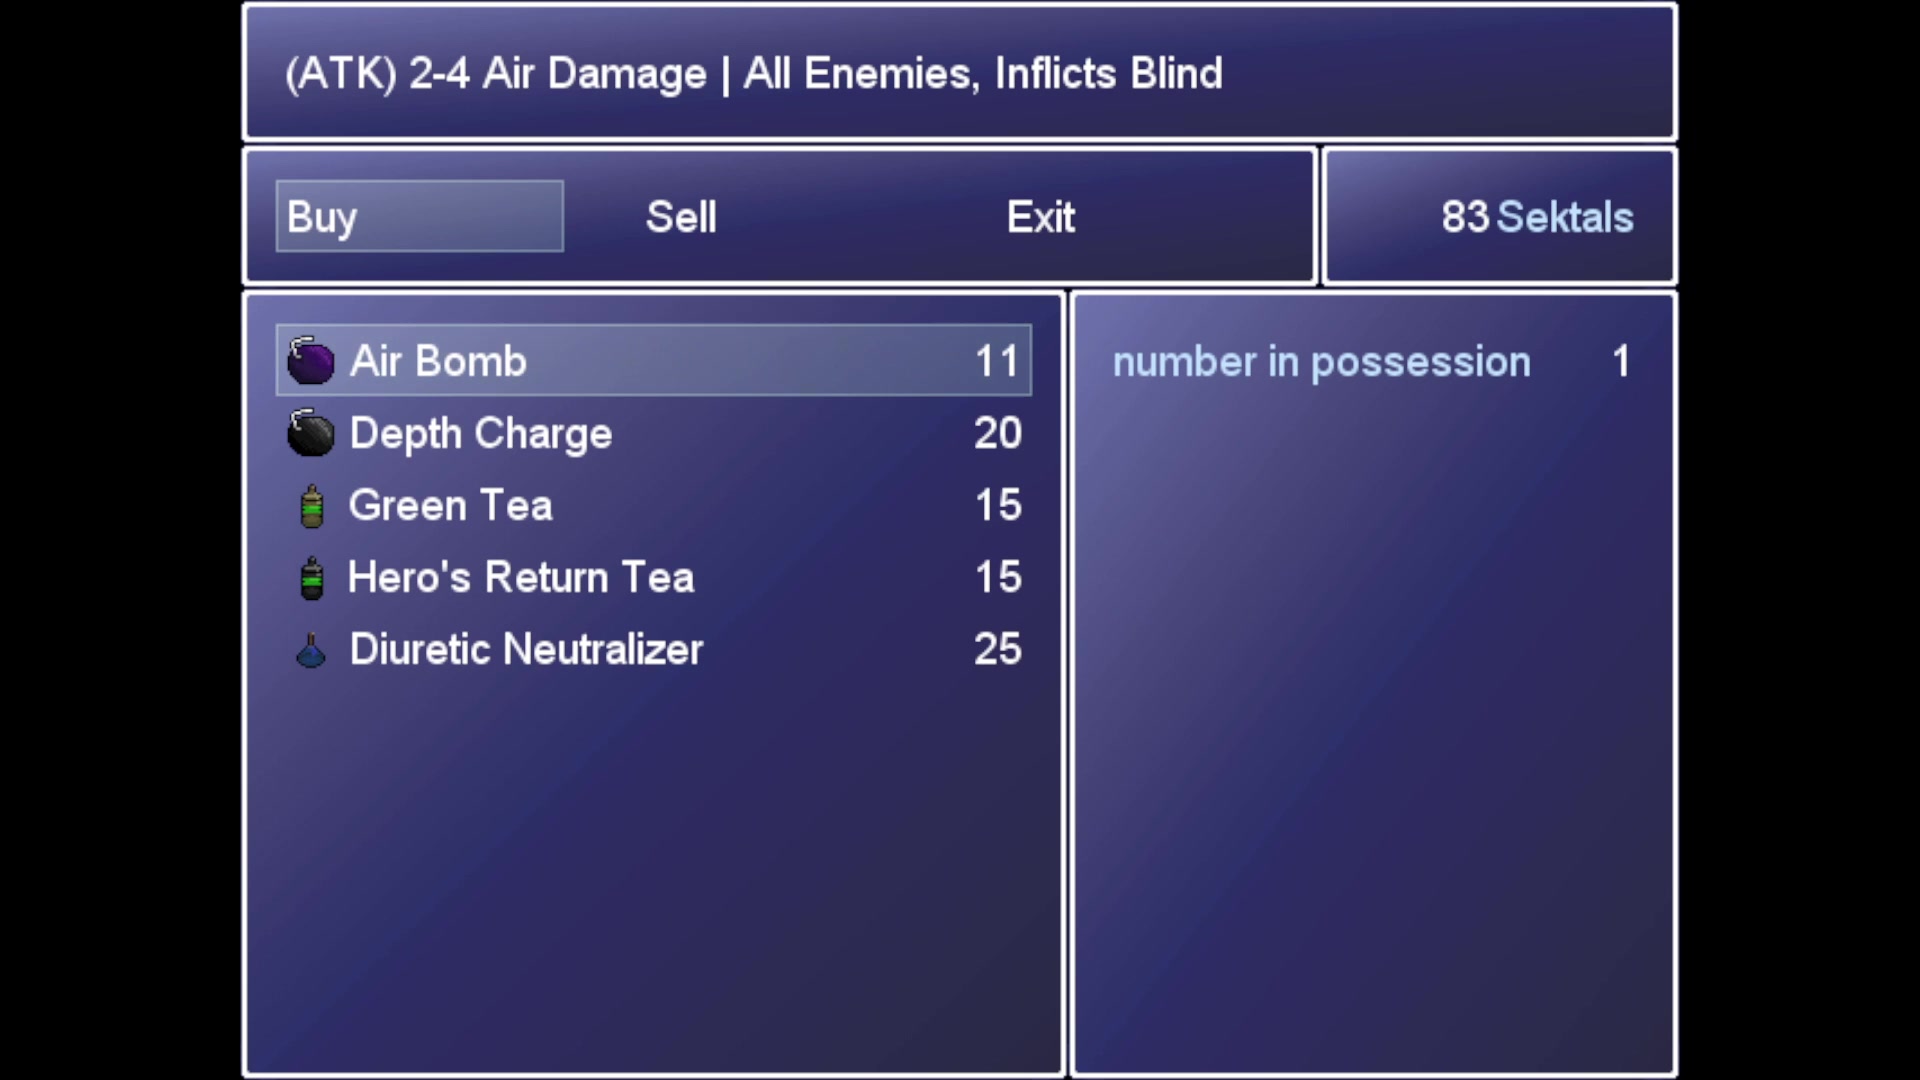
Task: Click the Air Bomb price of 11
Action: click(997, 361)
